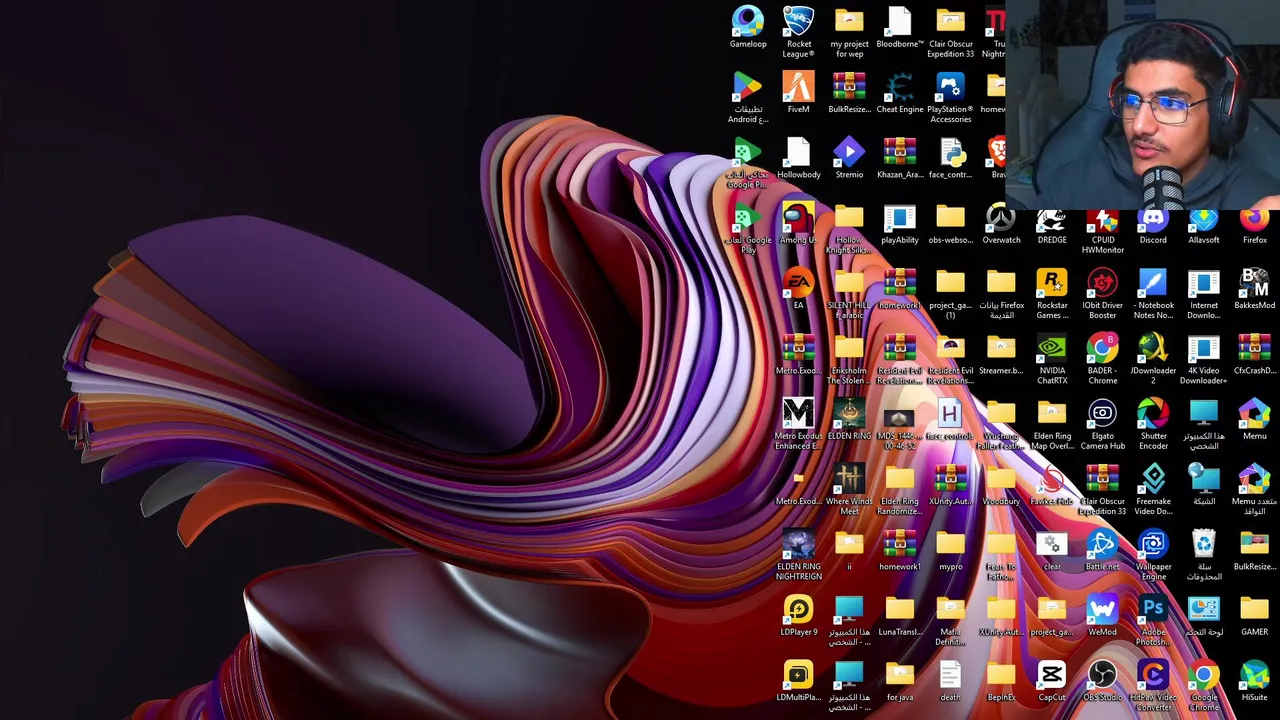Select the SILENT HILL f_arabic folder
1280x720 pixels.
[x=849, y=295]
